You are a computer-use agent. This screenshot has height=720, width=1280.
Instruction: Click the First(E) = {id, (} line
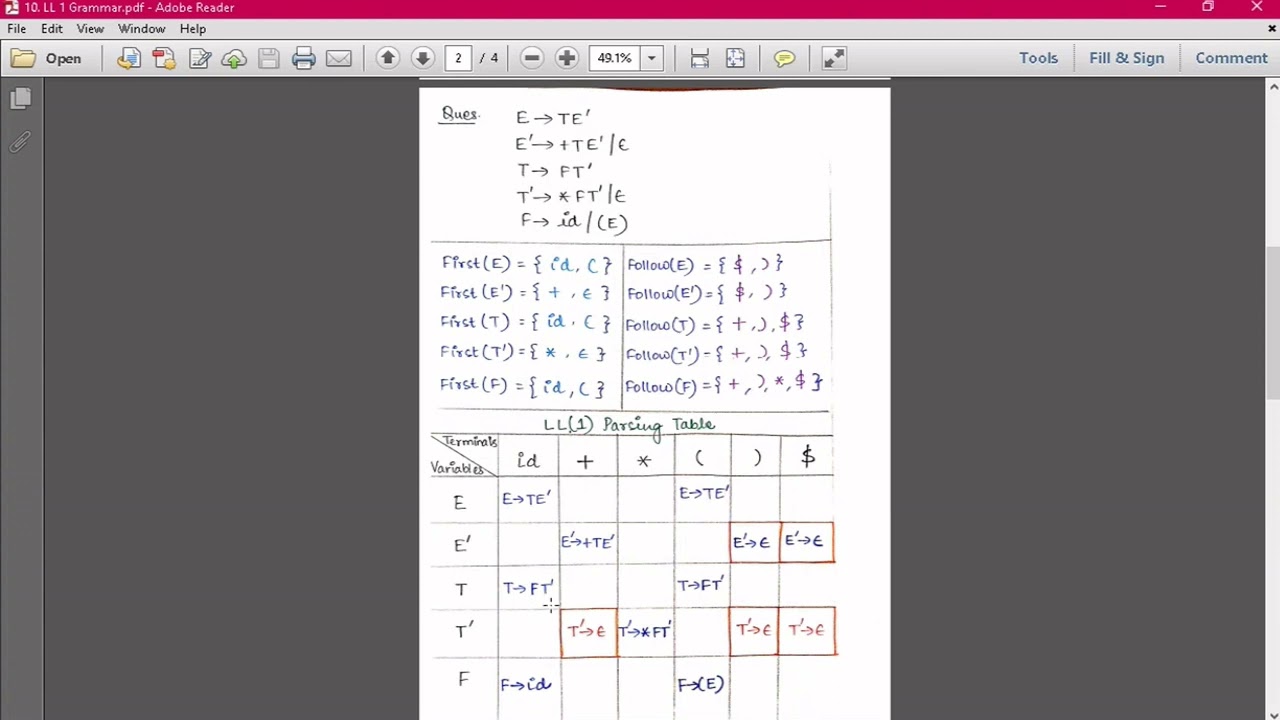(526, 264)
